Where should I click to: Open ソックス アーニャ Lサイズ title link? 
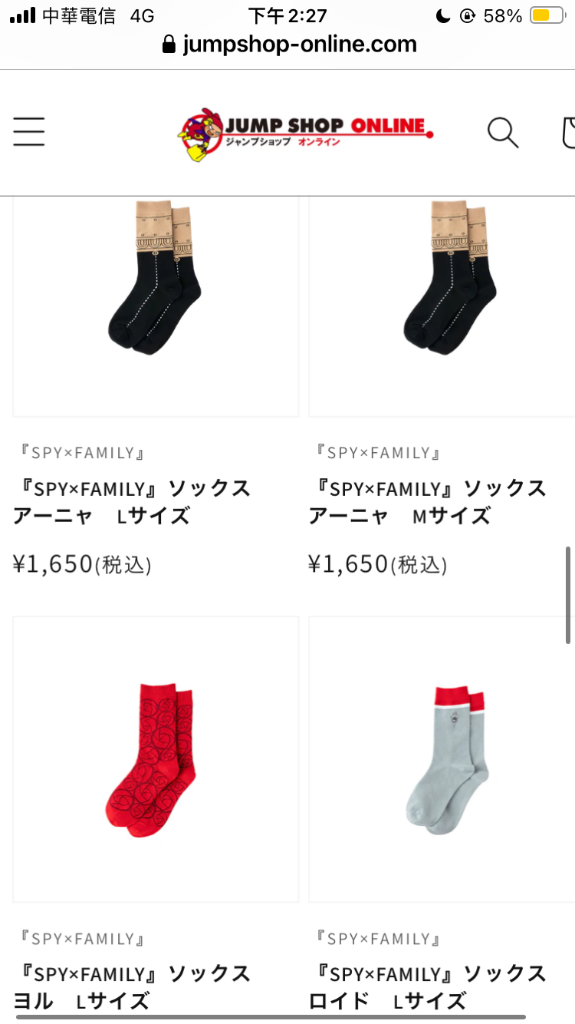[x=132, y=502]
